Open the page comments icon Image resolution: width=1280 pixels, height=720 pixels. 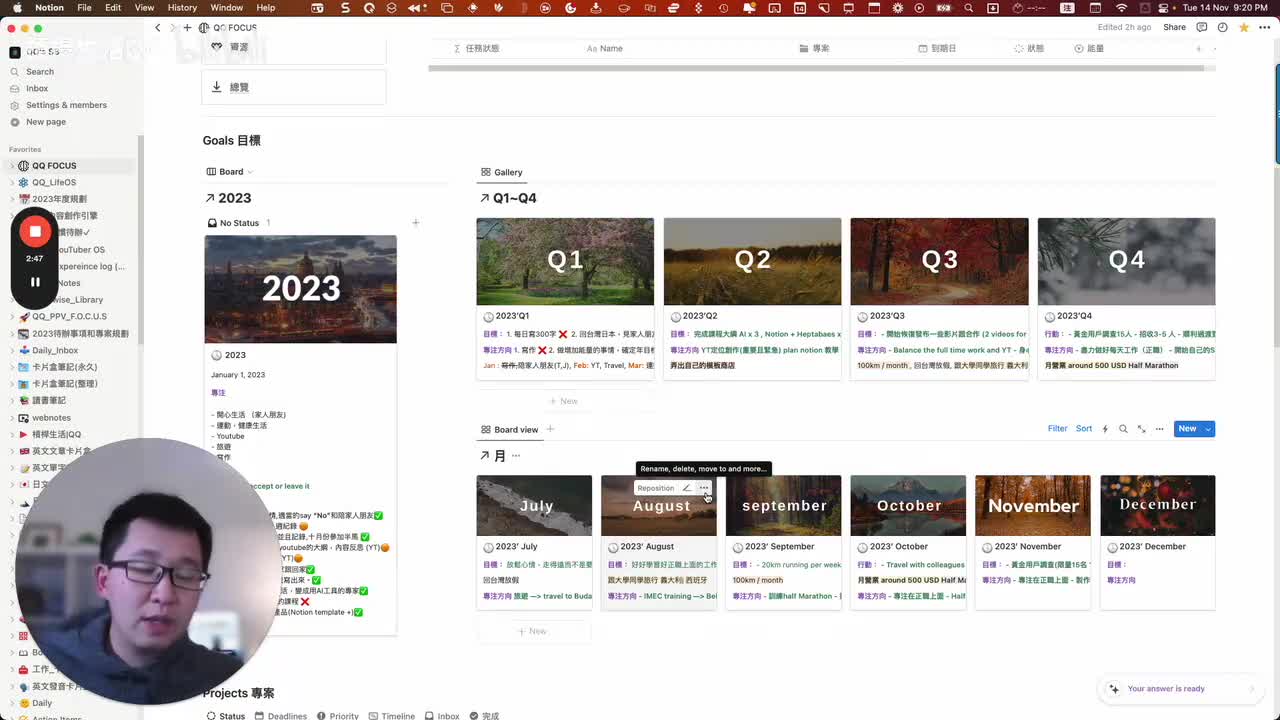1202,27
